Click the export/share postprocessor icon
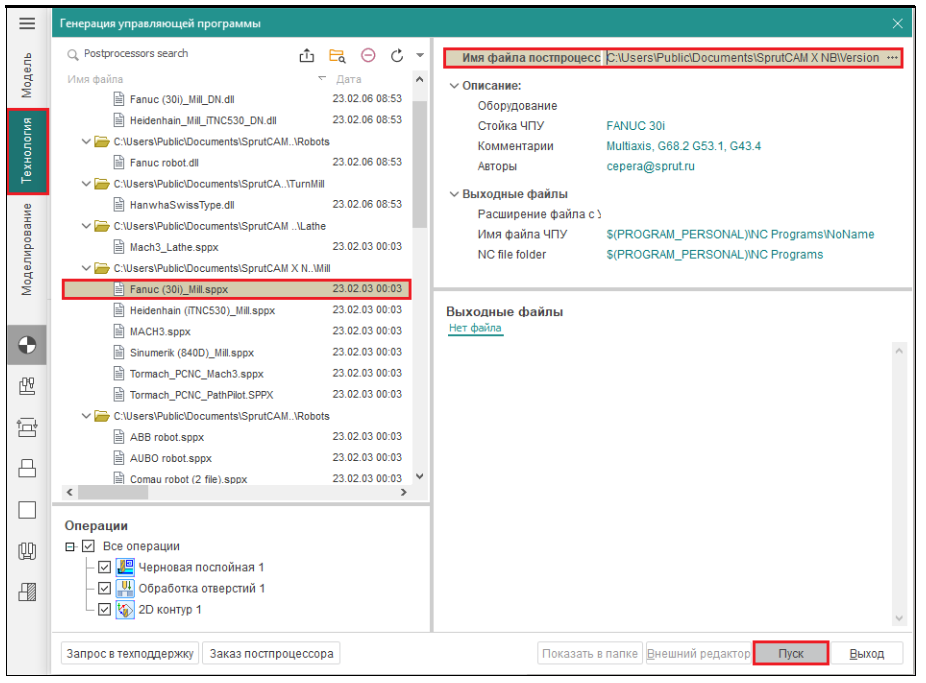This screenshot has height=683, width=926. (x=308, y=56)
